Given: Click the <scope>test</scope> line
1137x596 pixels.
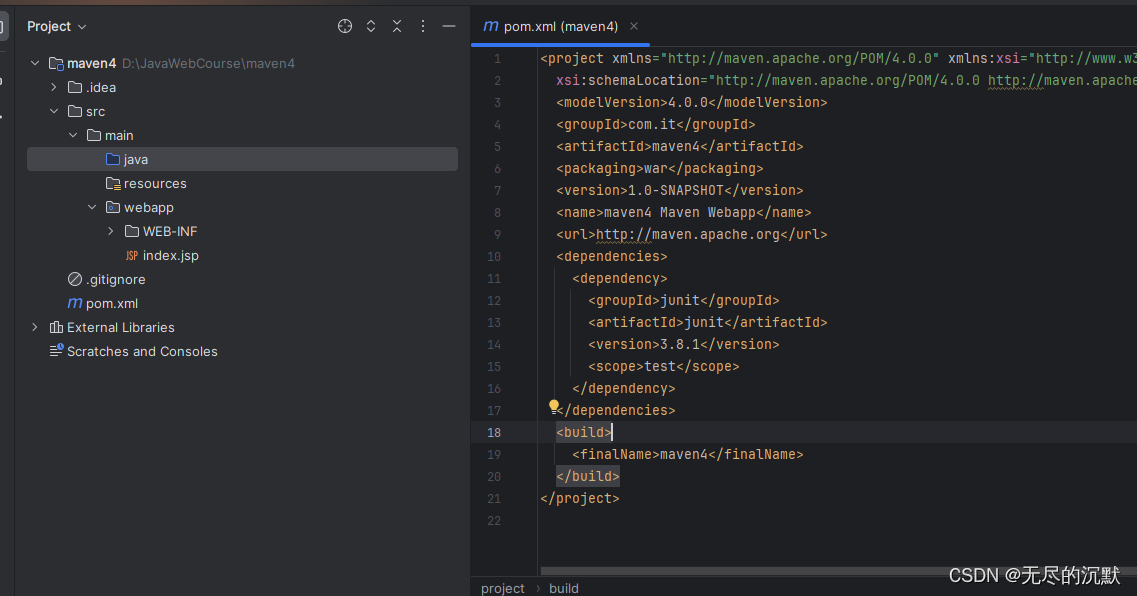Looking at the screenshot, I should 663,366.
